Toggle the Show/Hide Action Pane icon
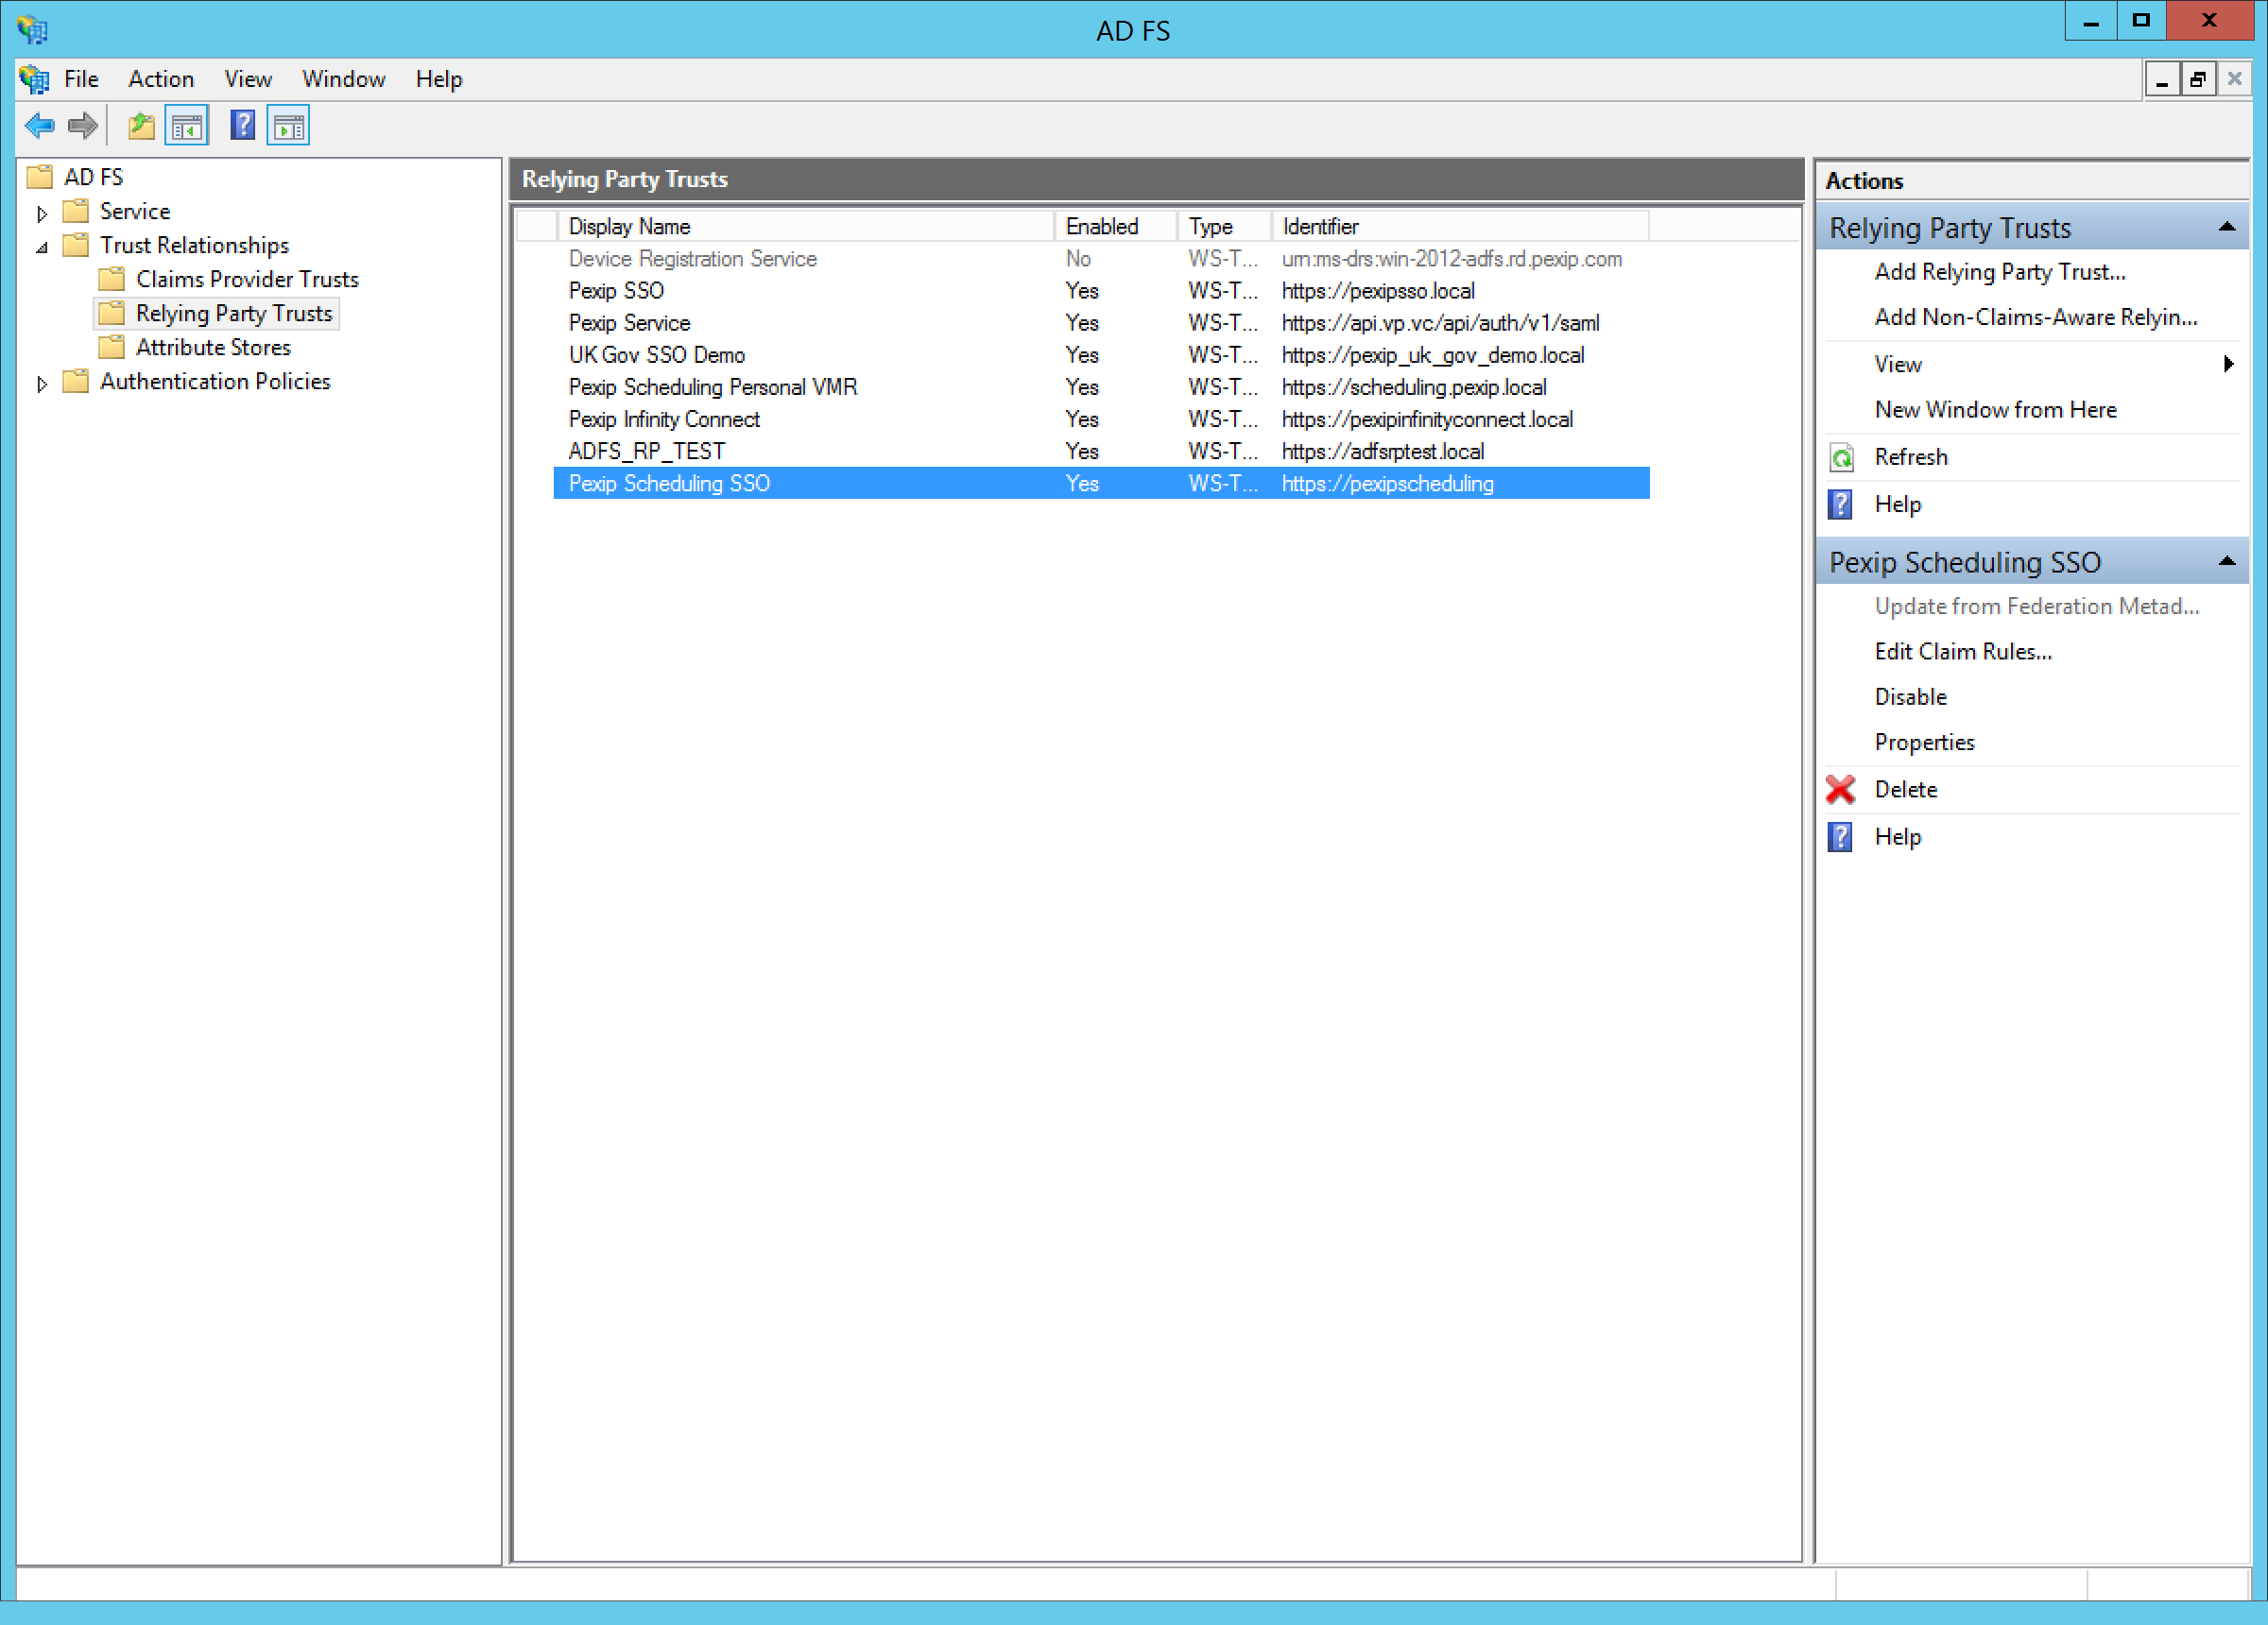 [x=289, y=126]
